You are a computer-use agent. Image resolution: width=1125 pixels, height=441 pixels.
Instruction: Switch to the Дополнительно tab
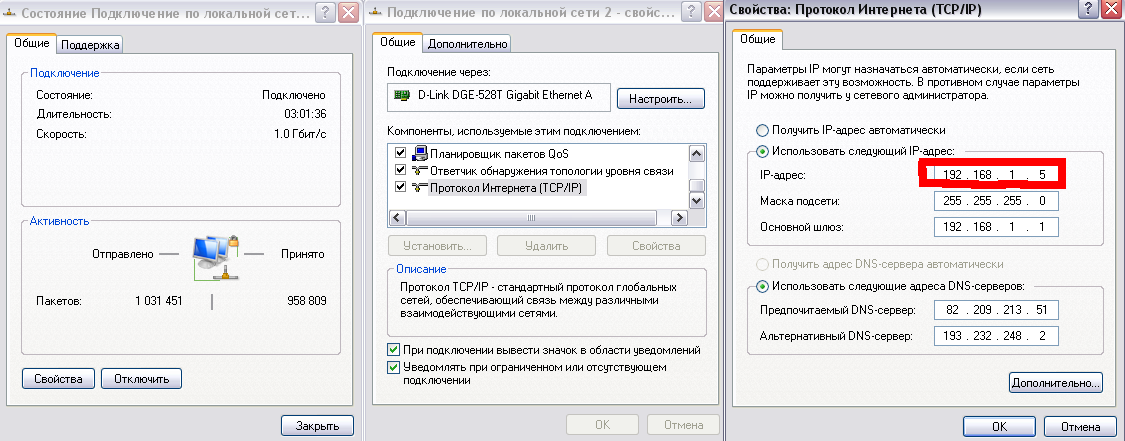tap(467, 43)
